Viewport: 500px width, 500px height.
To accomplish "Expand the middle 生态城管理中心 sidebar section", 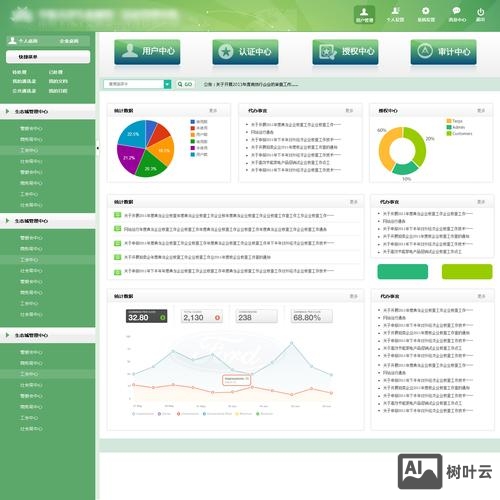I will click(x=48, y=221).
